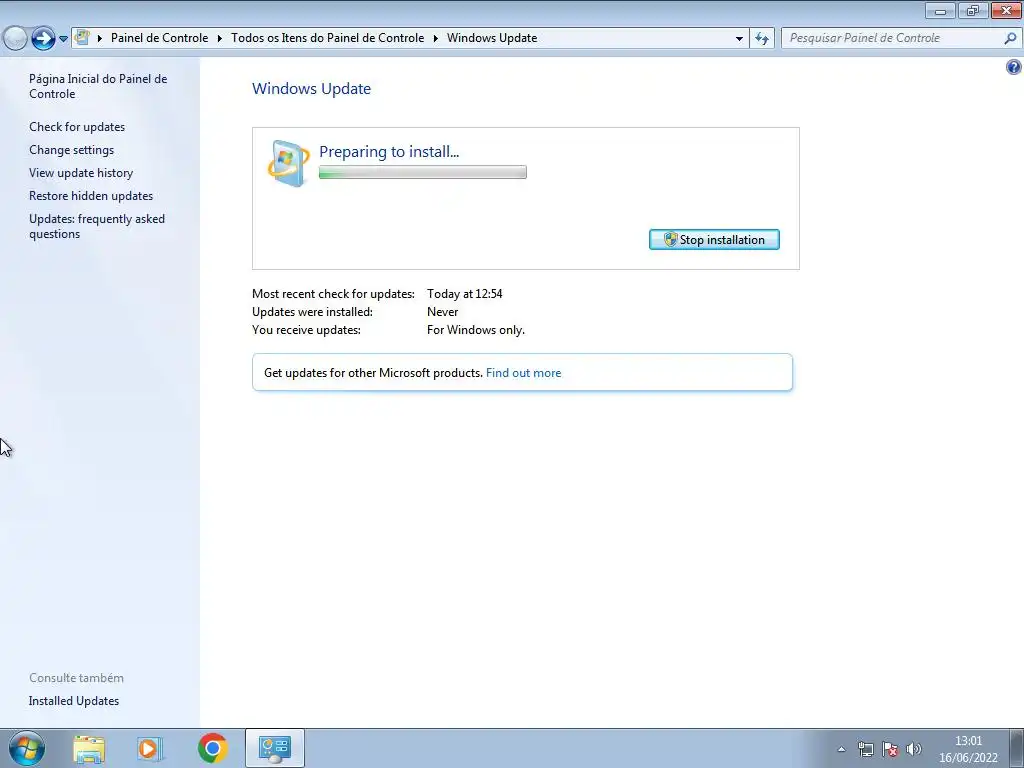Viewport: 1024px width, 768px height.
Task: Click the Windows Update page heading
Action: [312, 89]
